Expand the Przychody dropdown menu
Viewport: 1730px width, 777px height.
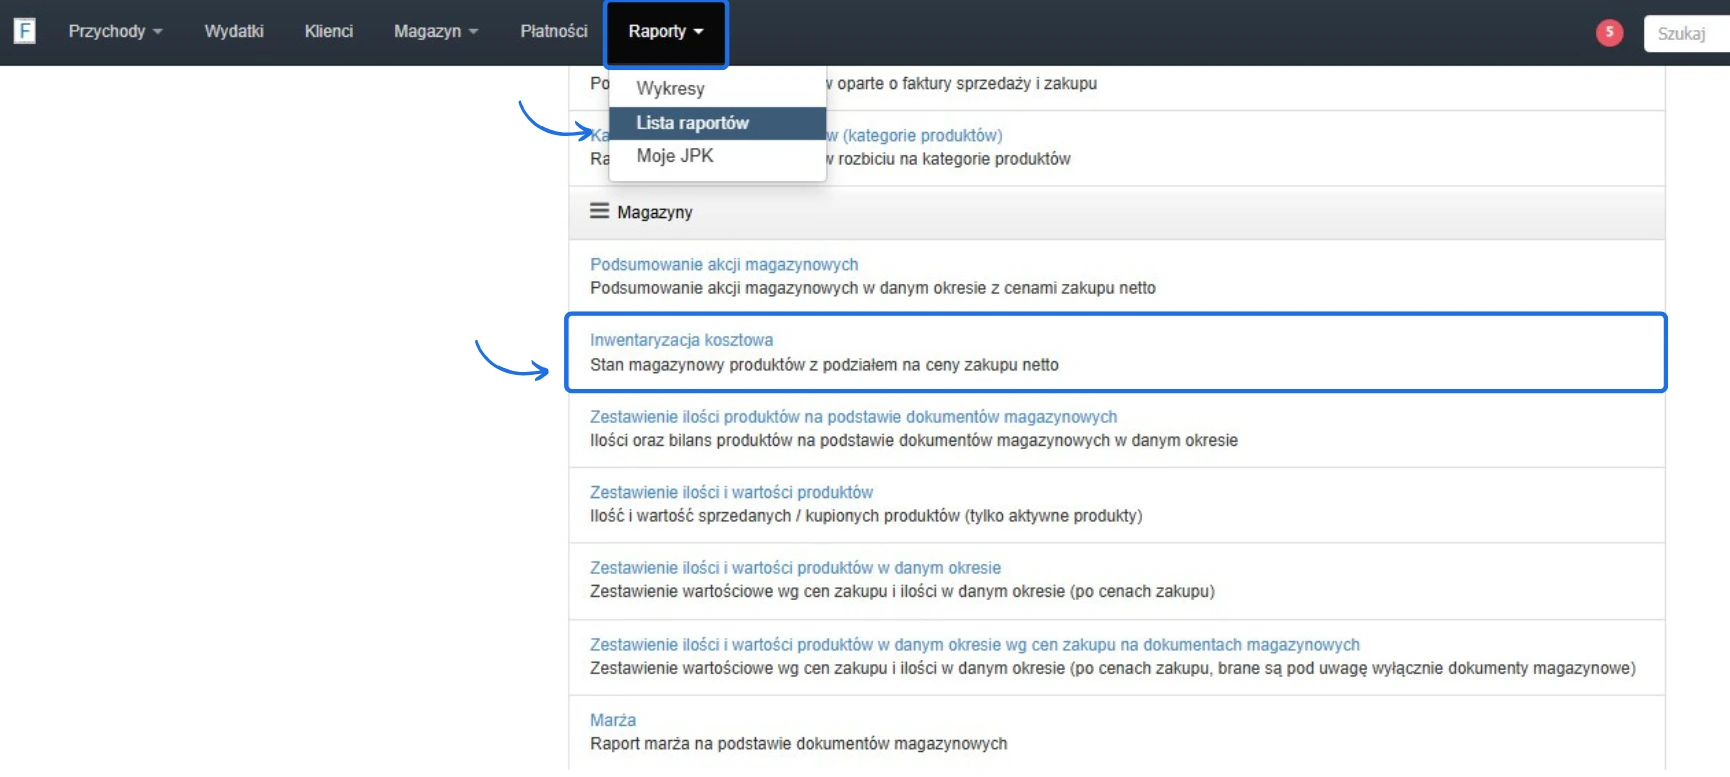tap(115, 31)
